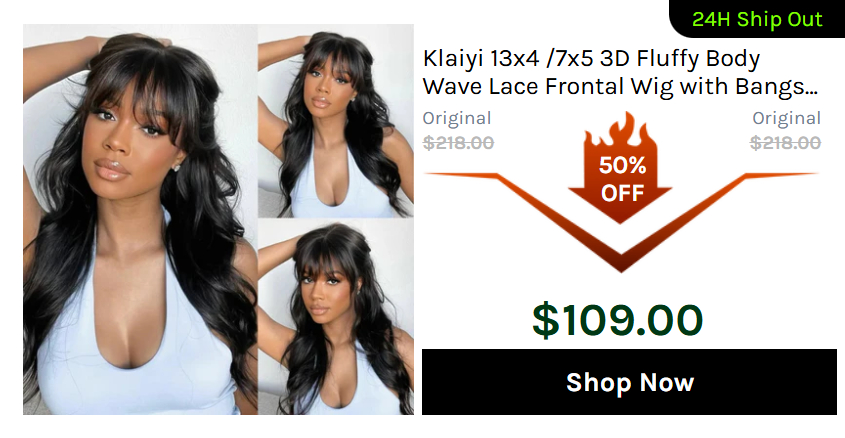Screen dimensions: 845x438
Task: Click the right crossed-out $218.00 price
Action: [x=785, y=143]
